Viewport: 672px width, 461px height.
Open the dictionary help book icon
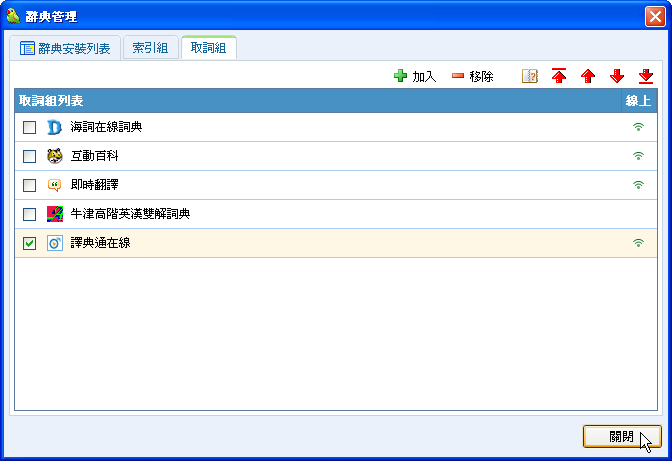click(x=530, y=76)
